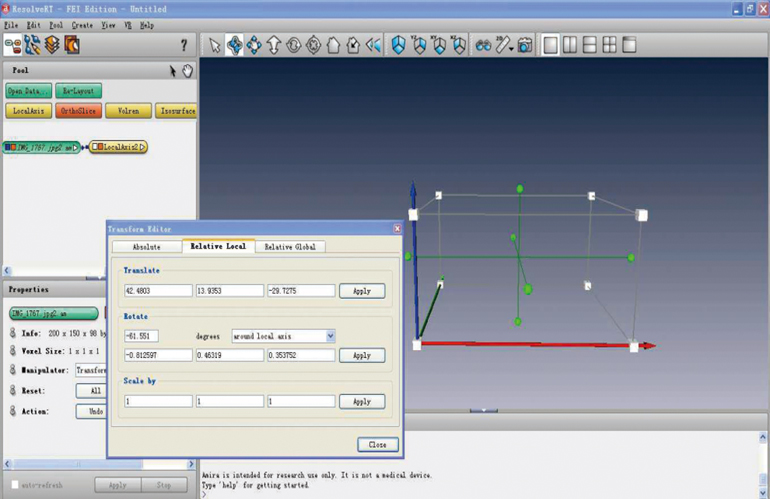Switch to single viewer layout icon

(551, 45)
